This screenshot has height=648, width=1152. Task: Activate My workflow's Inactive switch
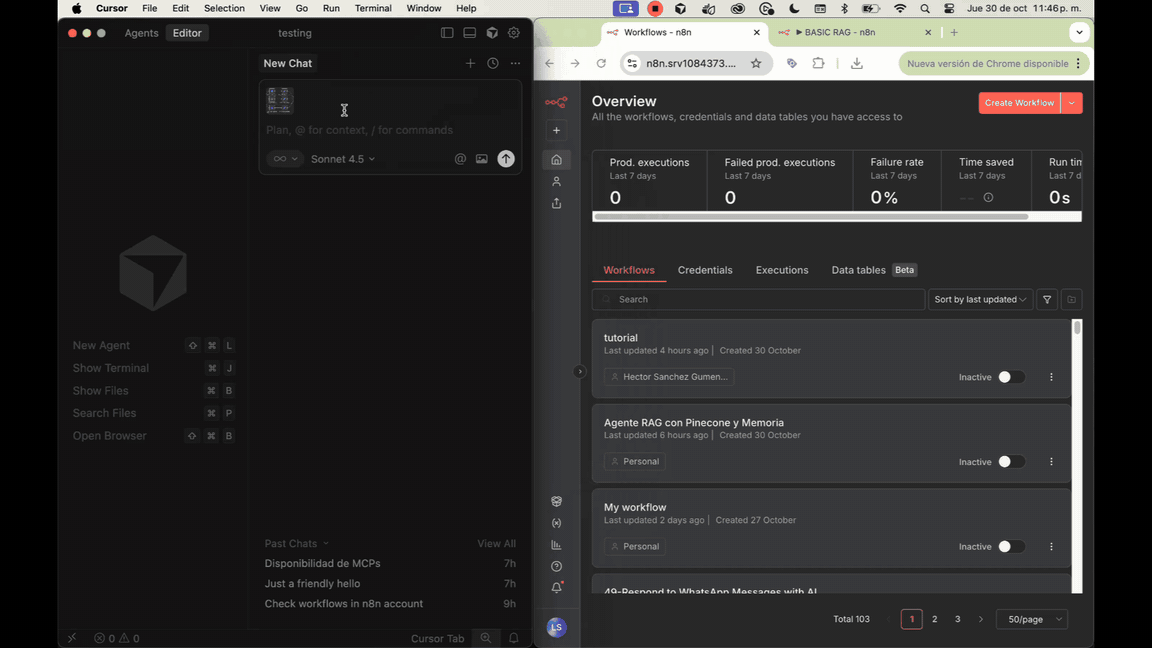coord(1011,546)
